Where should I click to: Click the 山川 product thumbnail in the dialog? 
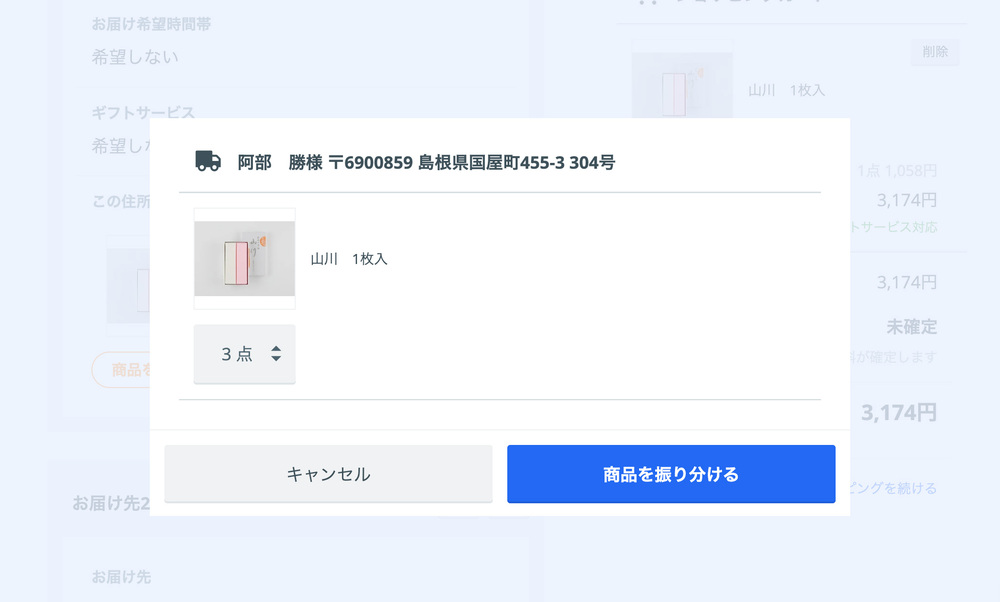pos(244,258)
